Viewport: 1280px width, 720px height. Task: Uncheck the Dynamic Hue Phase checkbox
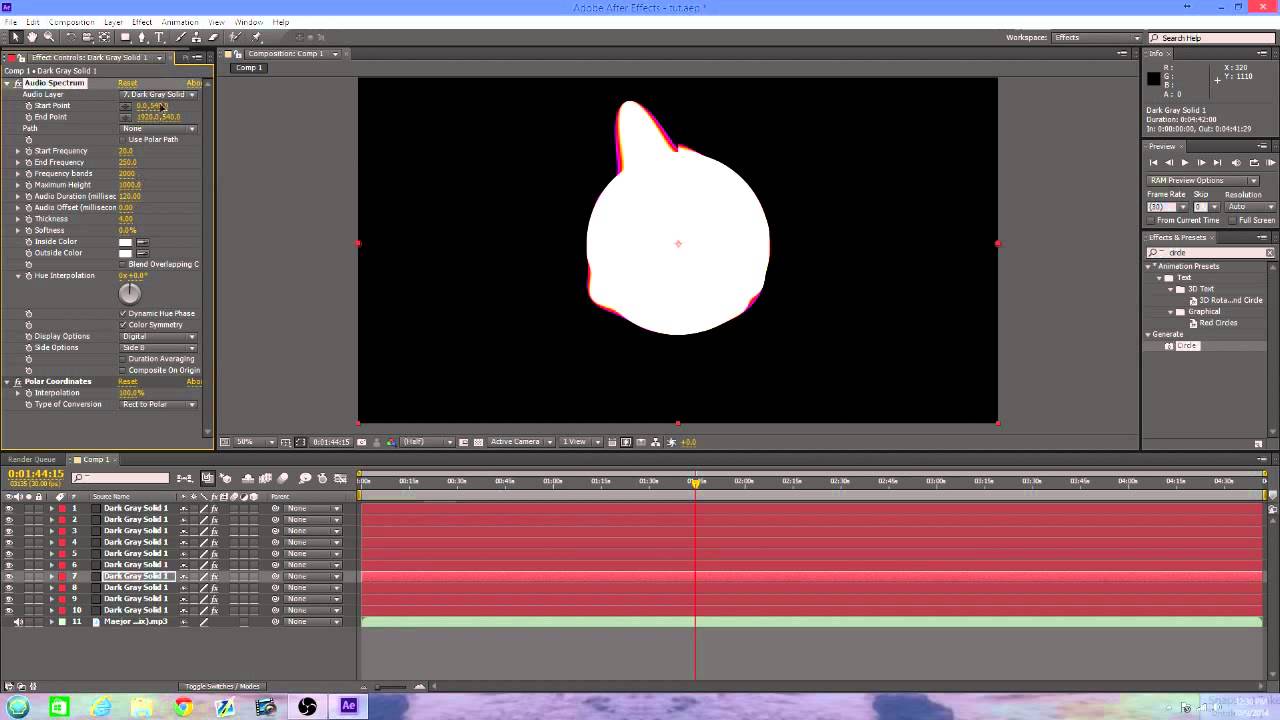point(123,313)
